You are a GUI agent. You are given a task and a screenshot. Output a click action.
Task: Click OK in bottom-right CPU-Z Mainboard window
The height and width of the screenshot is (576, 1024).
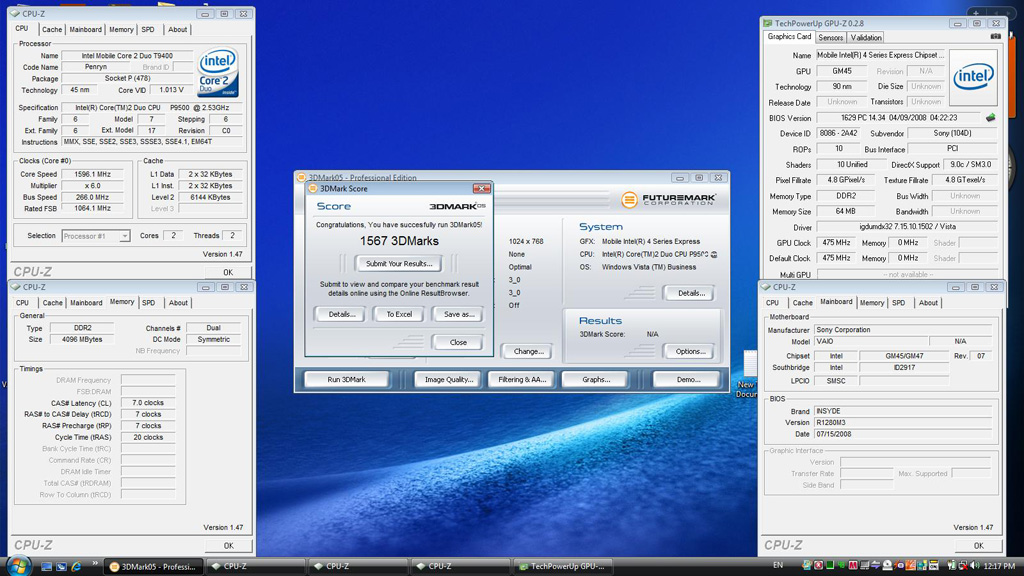tap(978, 546)
